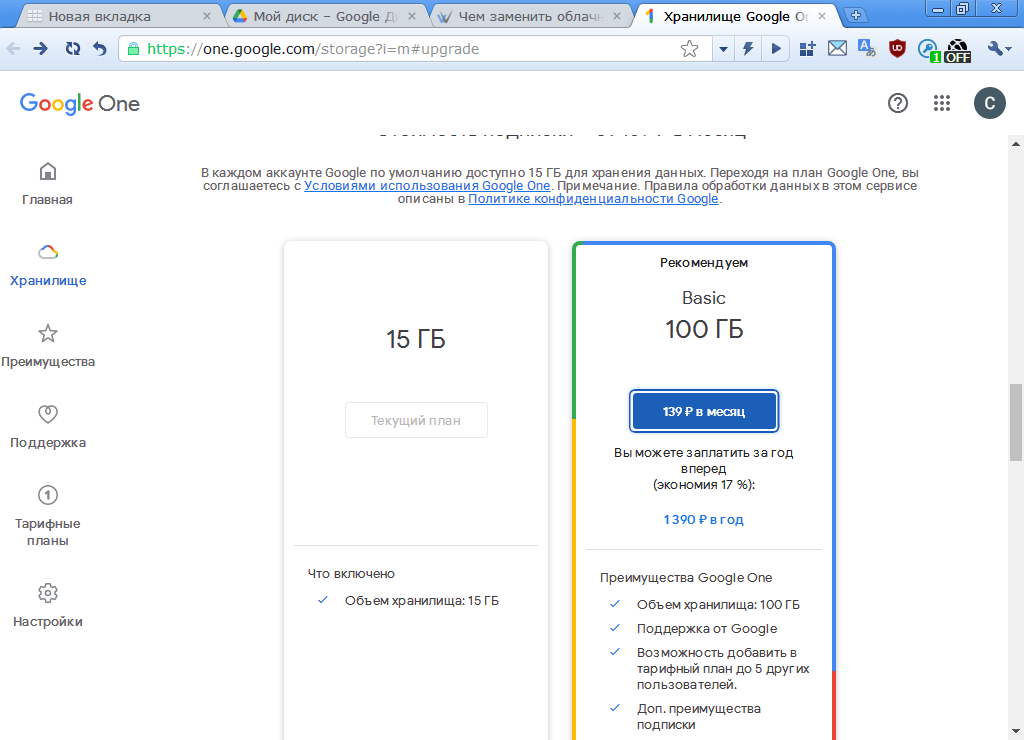This screenshot has height=740, width=1024.
Task: Open Преимущества star section
Action: point(48,344)
